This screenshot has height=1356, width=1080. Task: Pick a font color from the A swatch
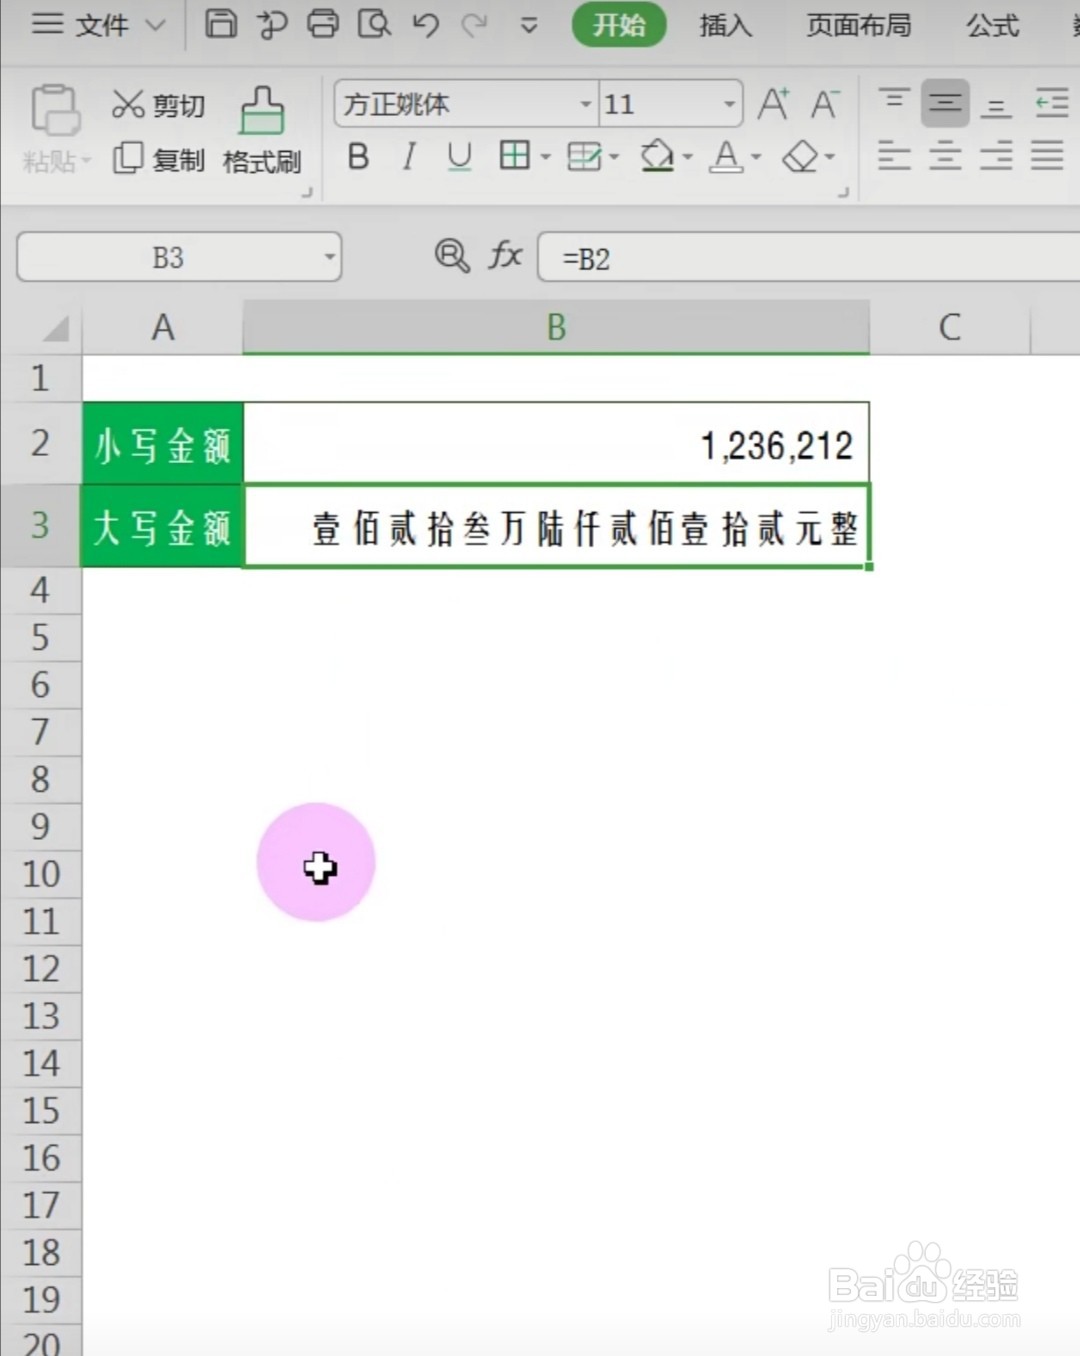pos(728,157)
